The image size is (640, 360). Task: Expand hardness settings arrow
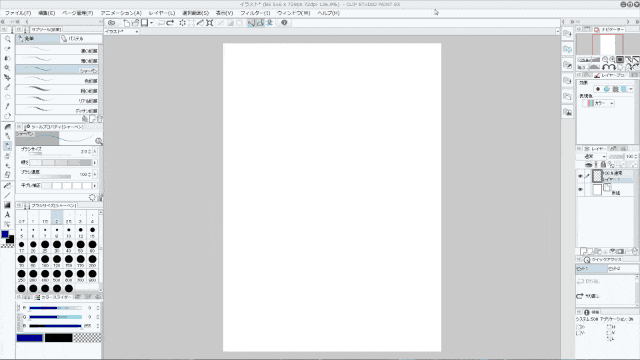95,162
